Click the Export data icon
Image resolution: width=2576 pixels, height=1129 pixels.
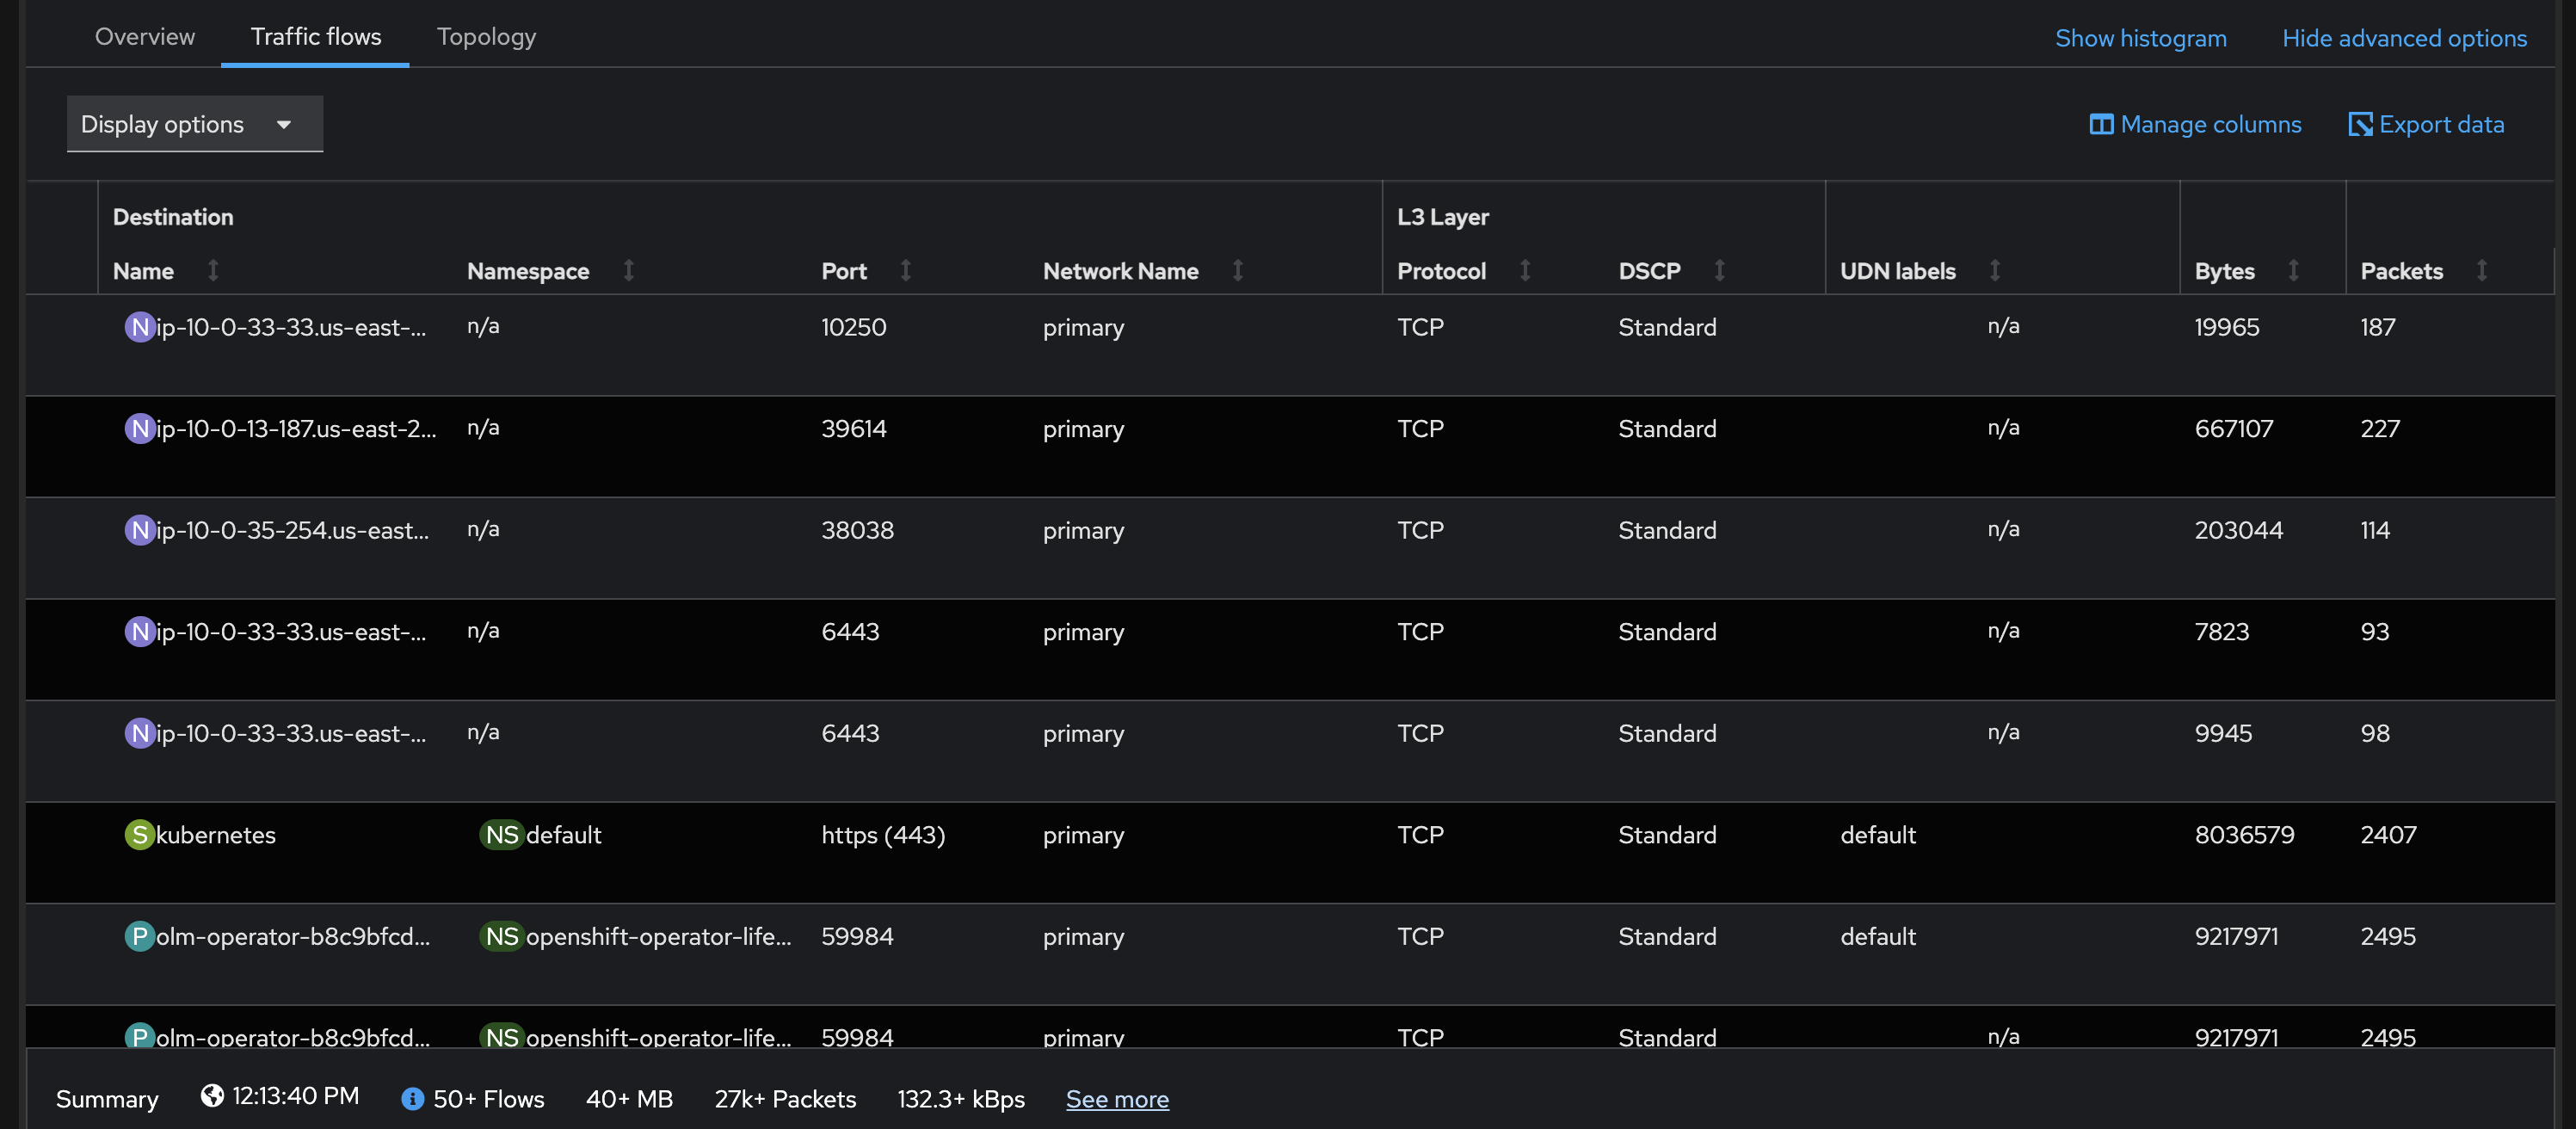click(2360, 124)
